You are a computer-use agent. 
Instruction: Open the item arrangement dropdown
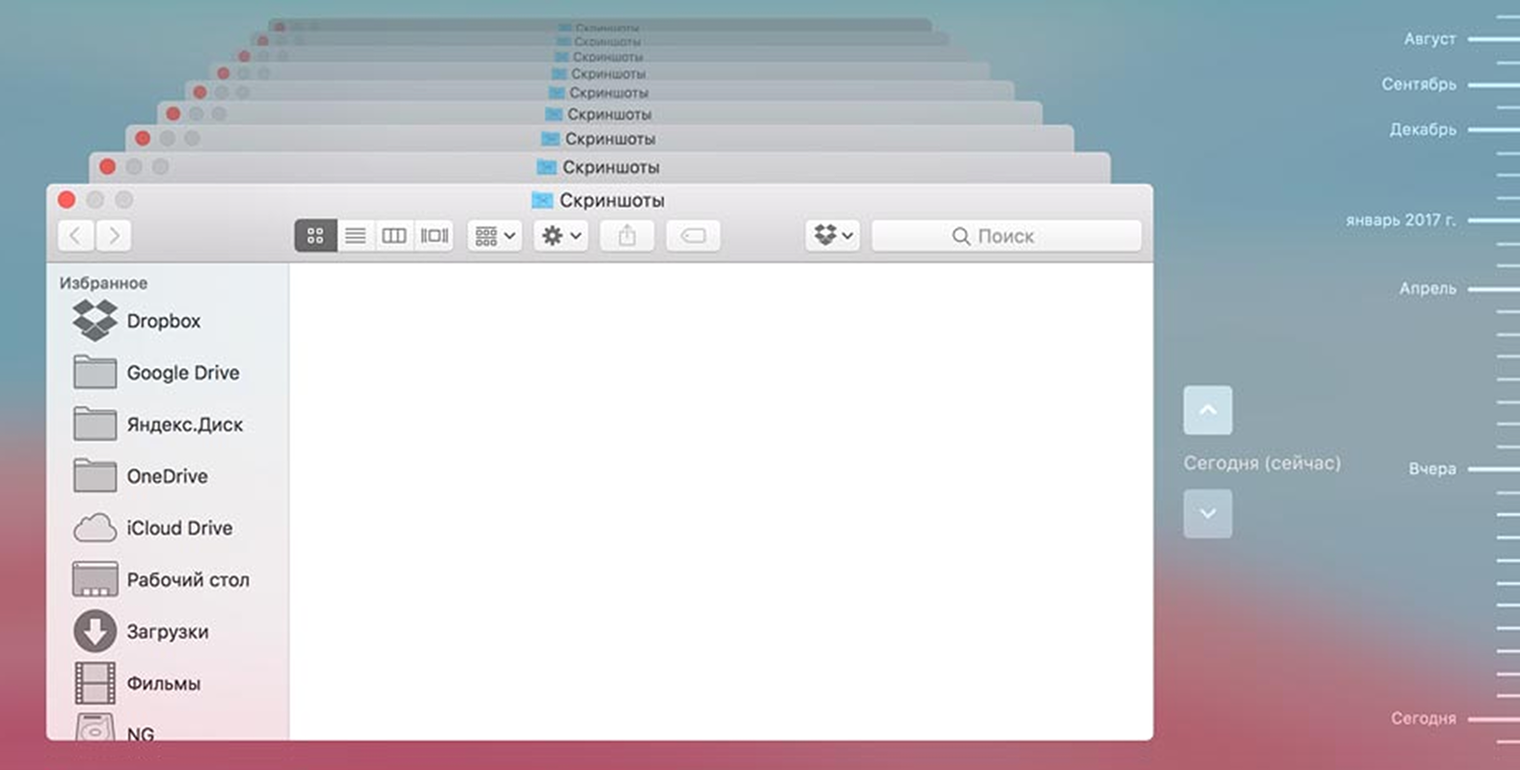pos(494,235)
